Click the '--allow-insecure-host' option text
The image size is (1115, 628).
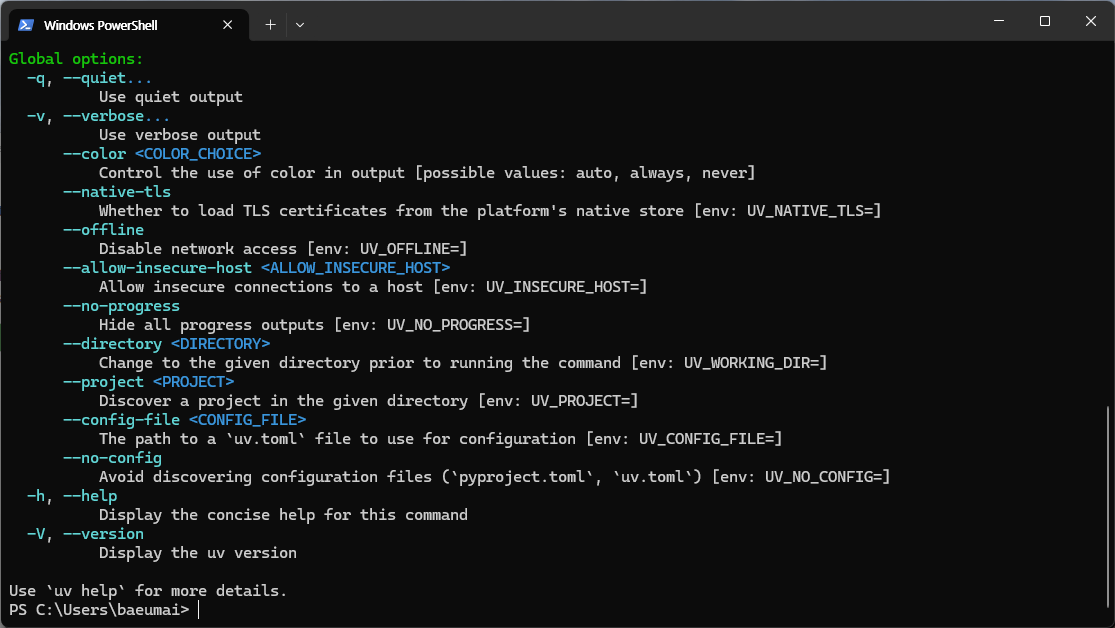157,268
